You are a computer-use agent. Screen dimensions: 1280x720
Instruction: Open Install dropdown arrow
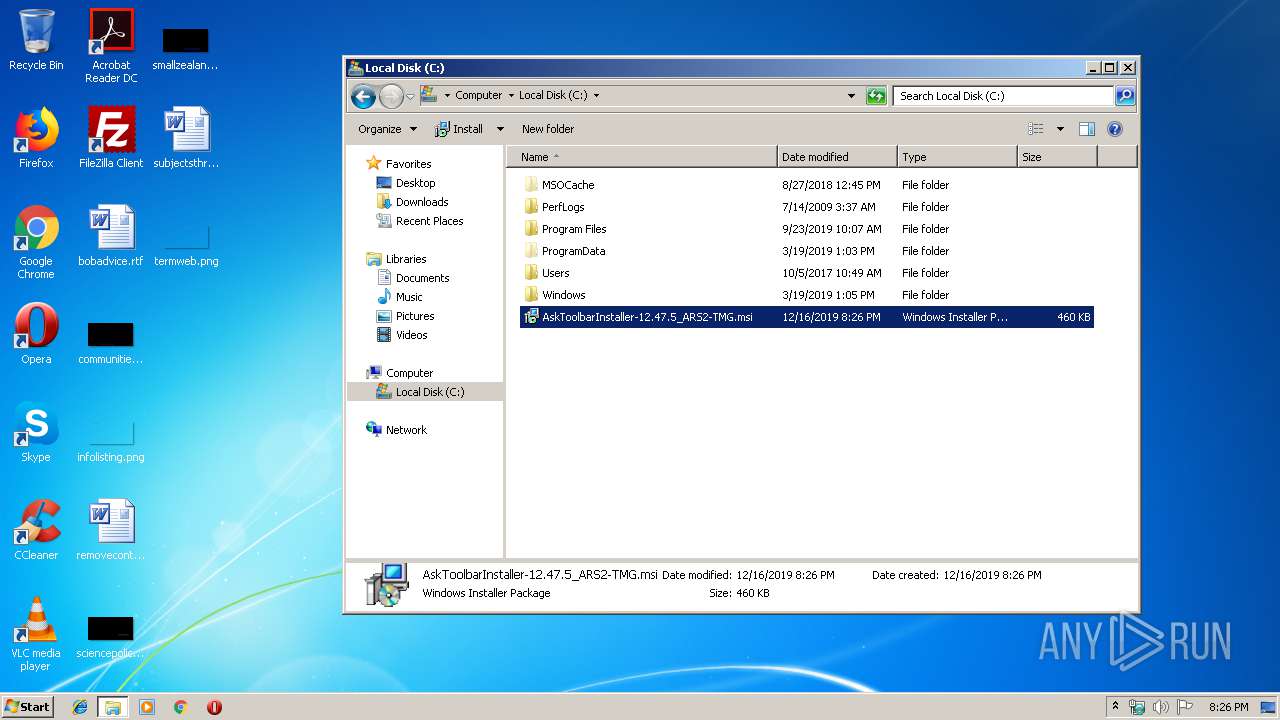500,129
